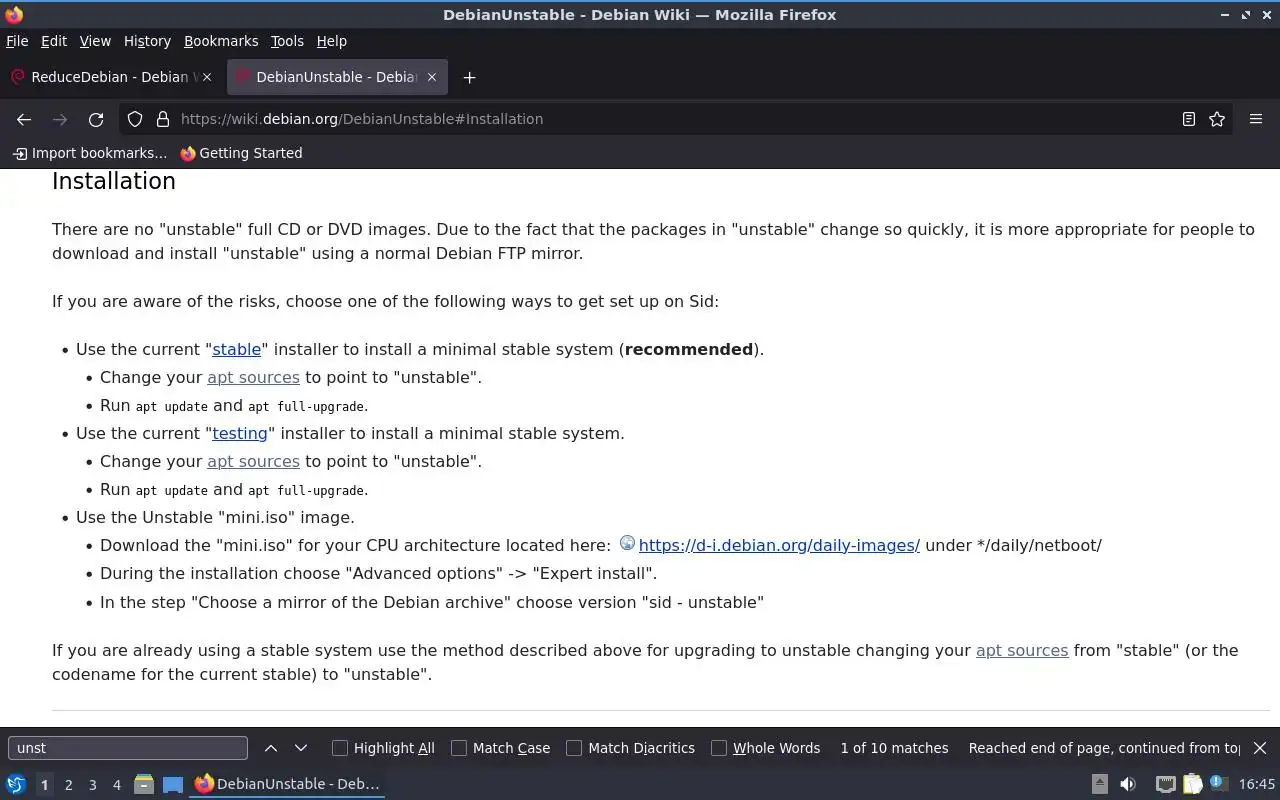Go back to the previous page
Viewport: 1280px width, 800px height.
24,119
